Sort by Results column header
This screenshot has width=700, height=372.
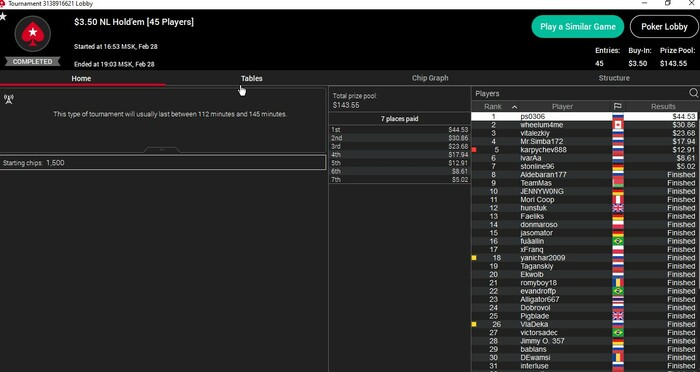663,107
